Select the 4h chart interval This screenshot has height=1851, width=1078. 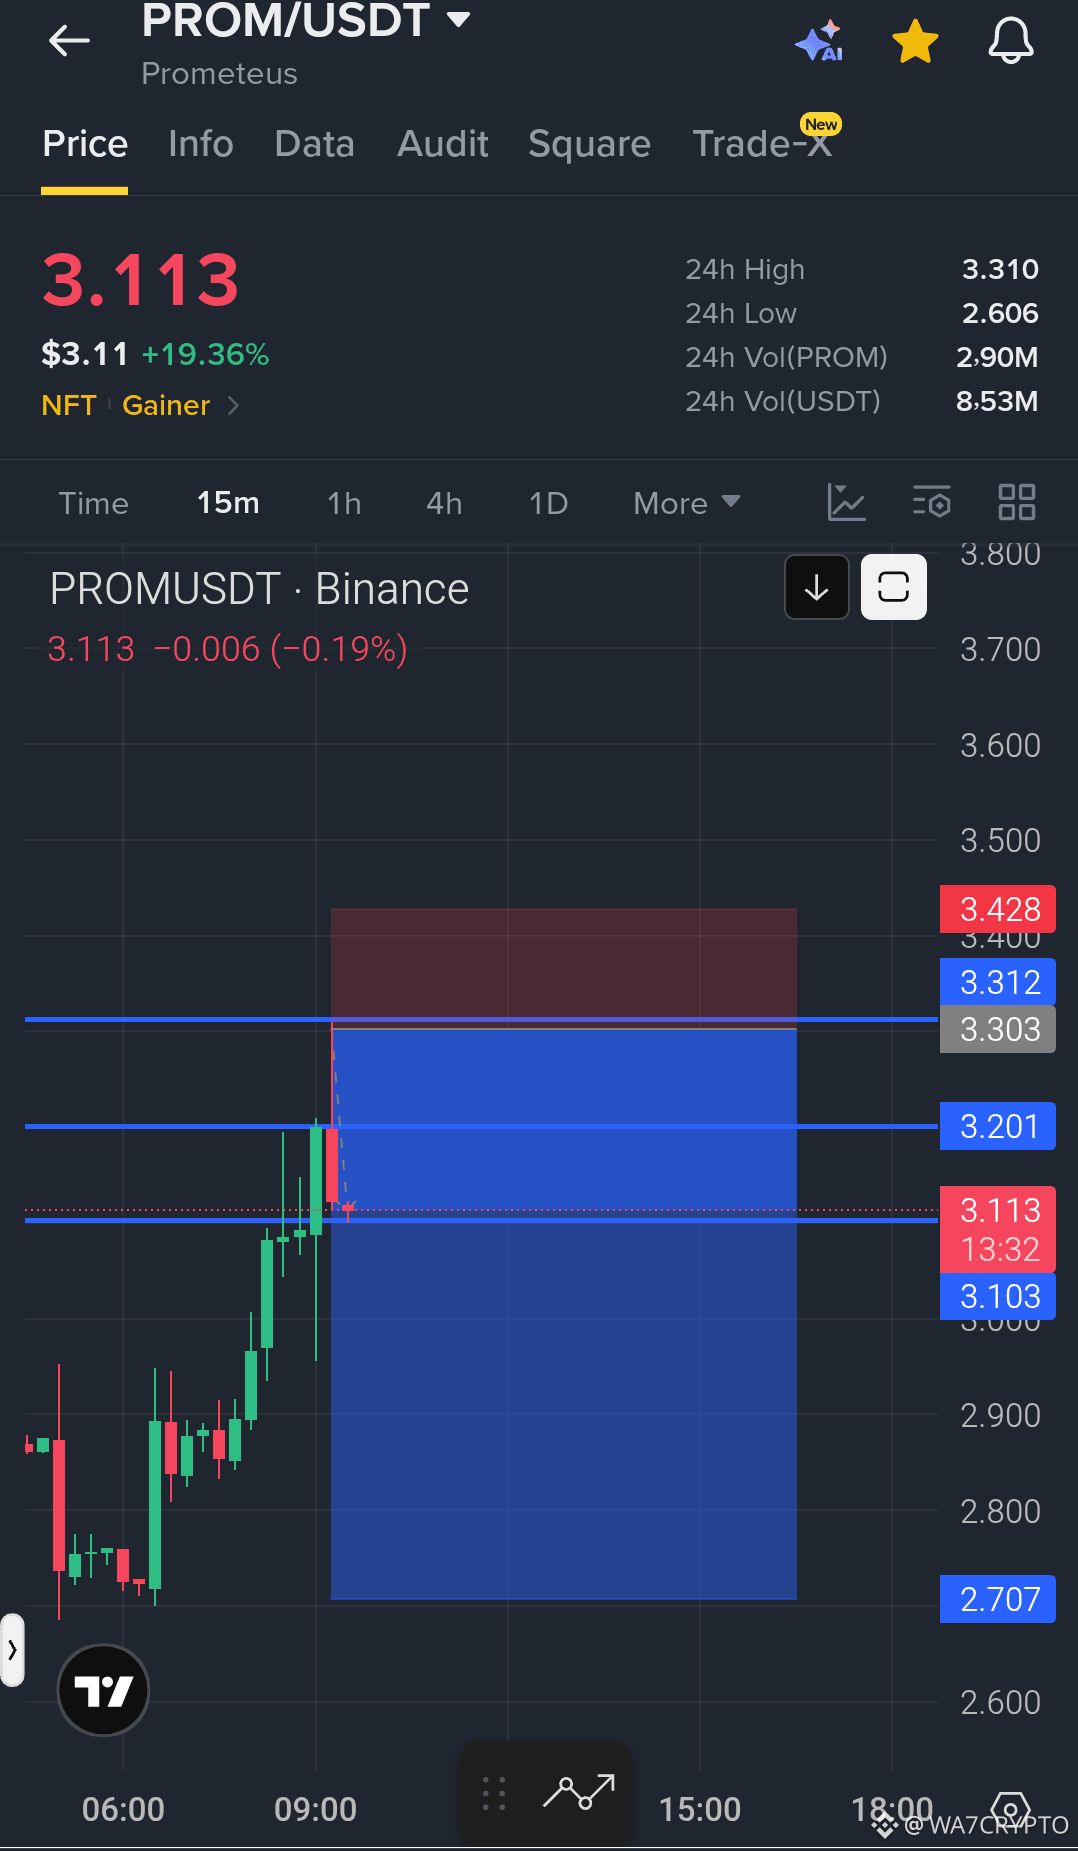(444, 503)
